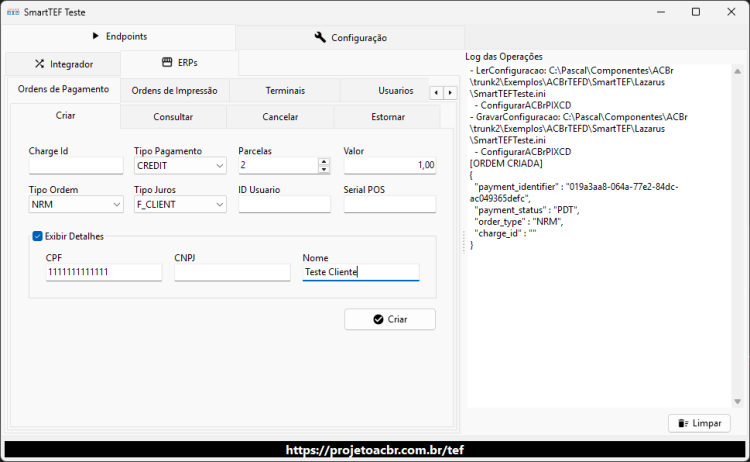
Task: Select the Integrador tab
Action: point(63,64)
